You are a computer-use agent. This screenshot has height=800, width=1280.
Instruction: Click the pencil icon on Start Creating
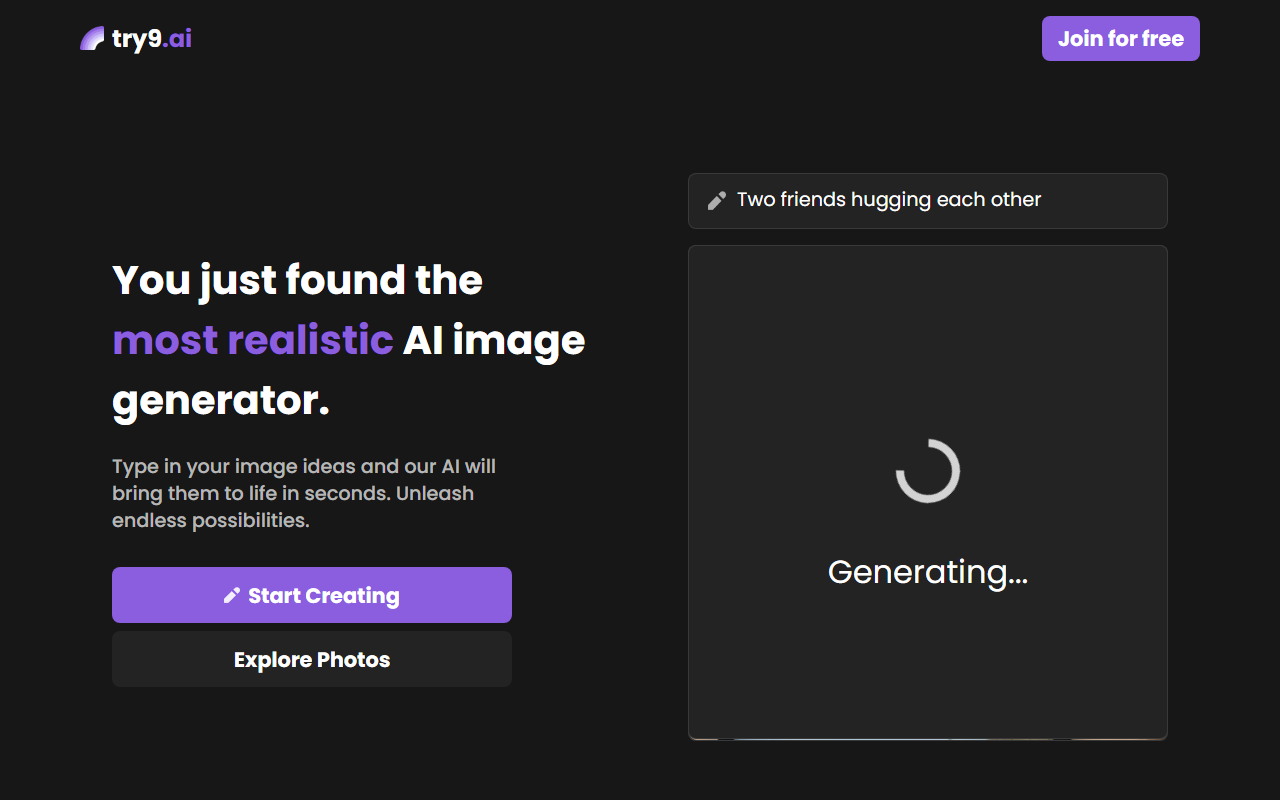(232, 596)
